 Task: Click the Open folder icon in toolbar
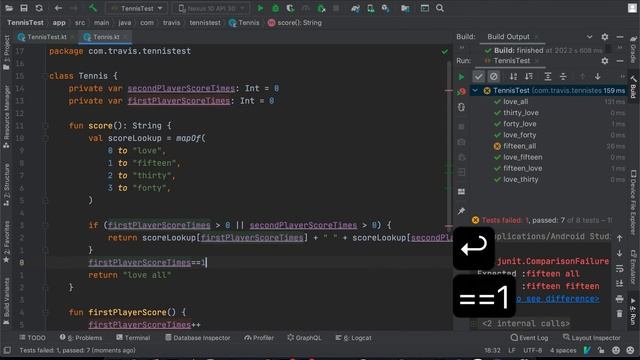click(x=9, y=8)
